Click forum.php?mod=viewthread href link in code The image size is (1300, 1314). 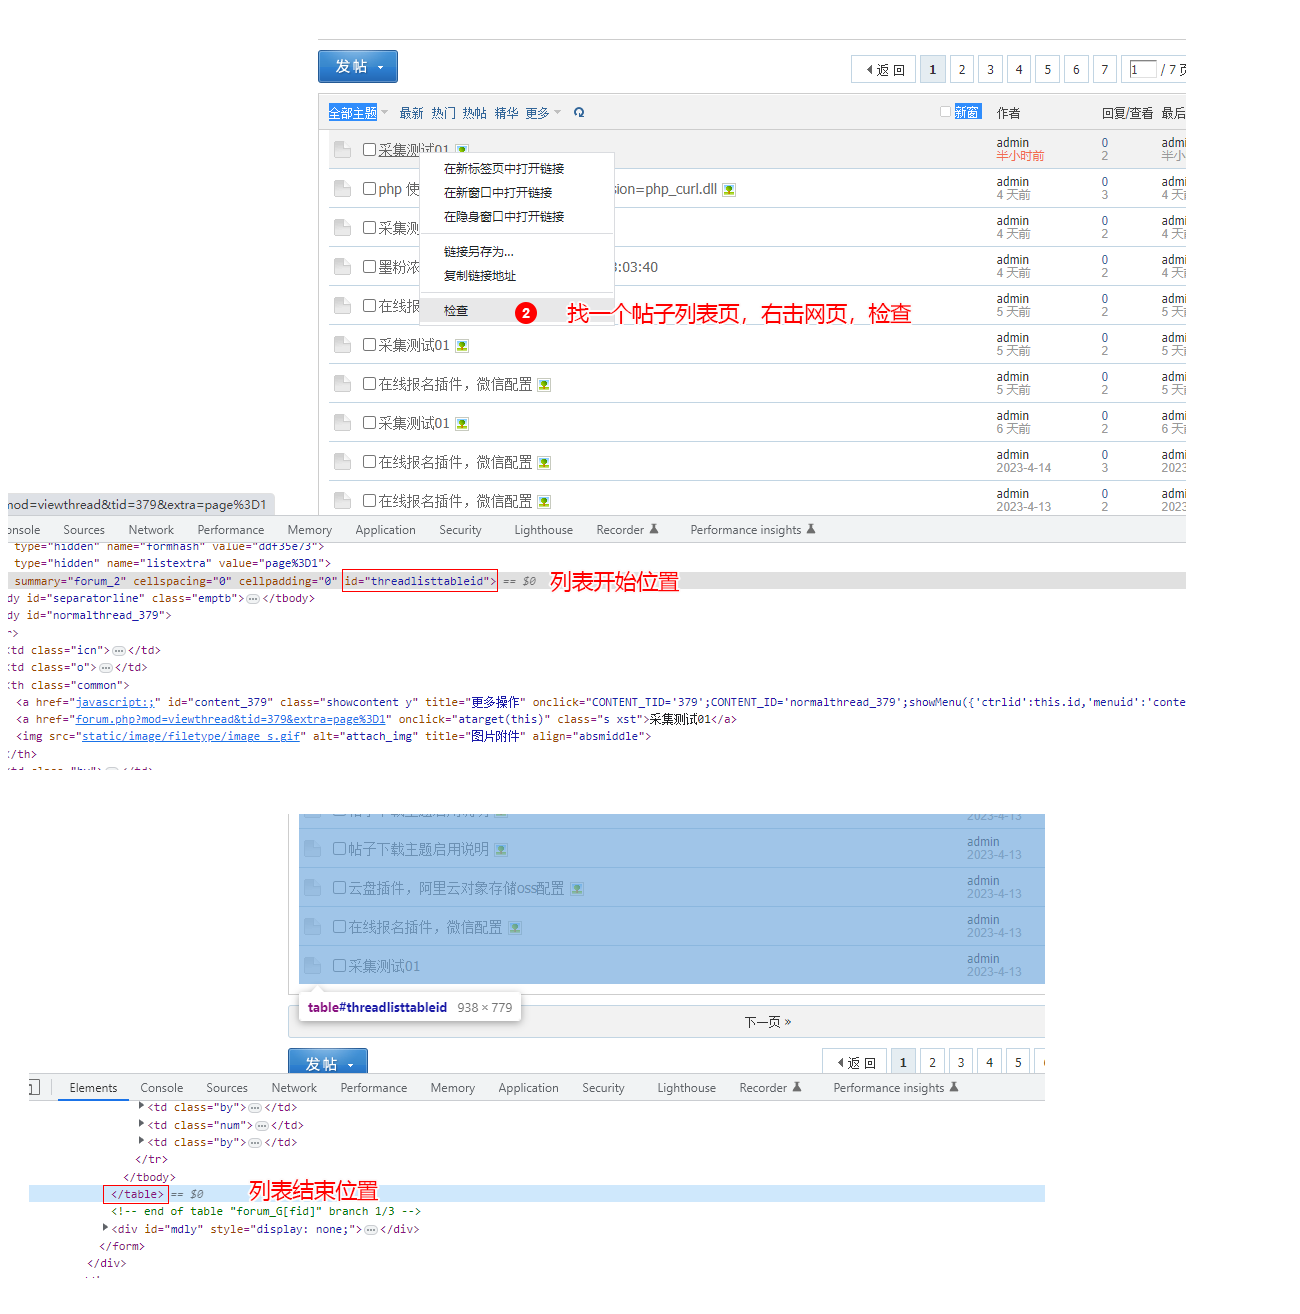(x=231, y=719)
